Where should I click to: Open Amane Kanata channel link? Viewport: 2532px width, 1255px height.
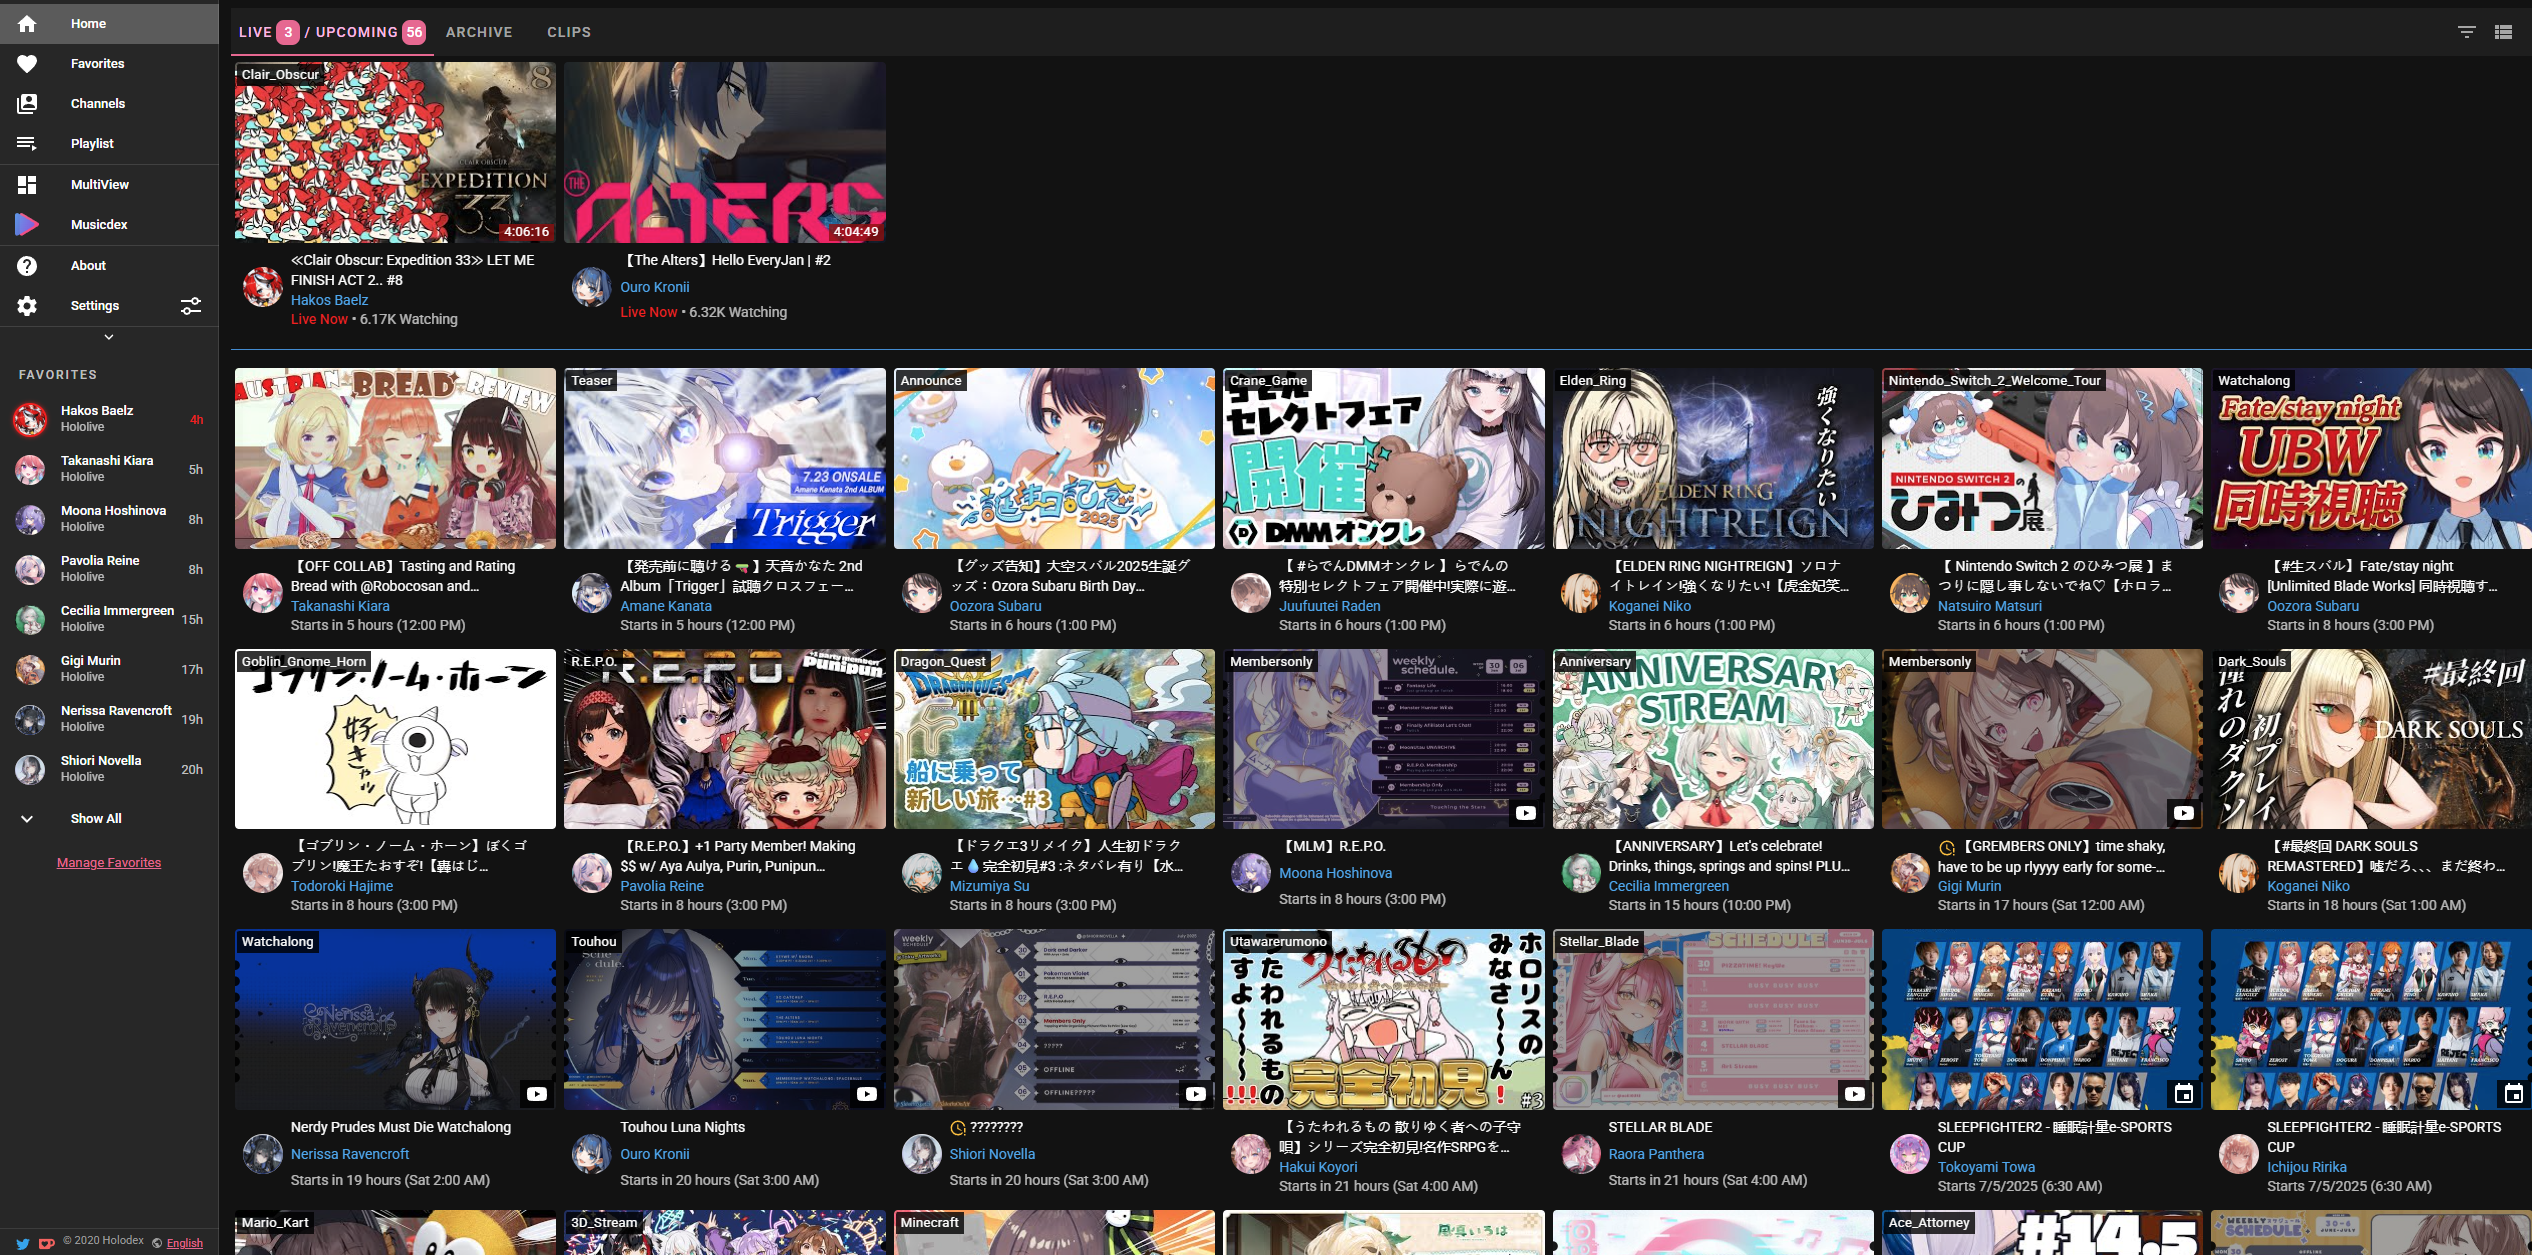tap(666, 606)
